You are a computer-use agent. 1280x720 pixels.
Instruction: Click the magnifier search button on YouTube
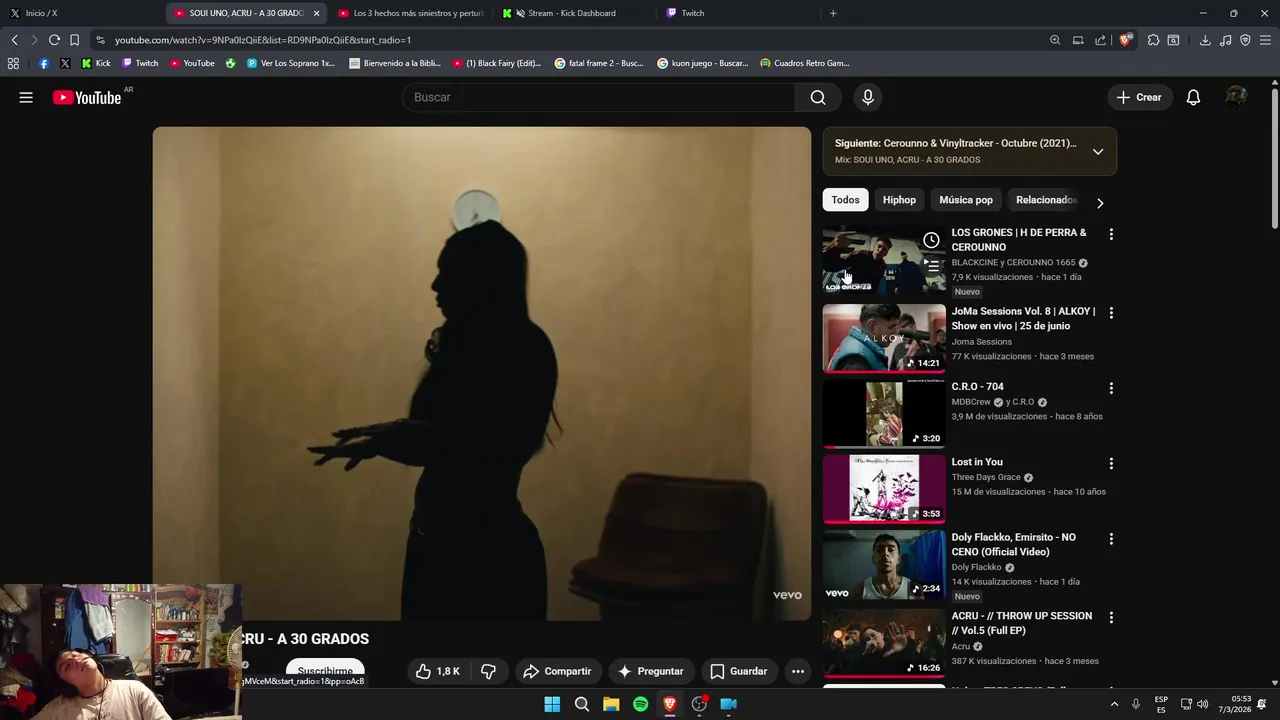click(818, 97)
